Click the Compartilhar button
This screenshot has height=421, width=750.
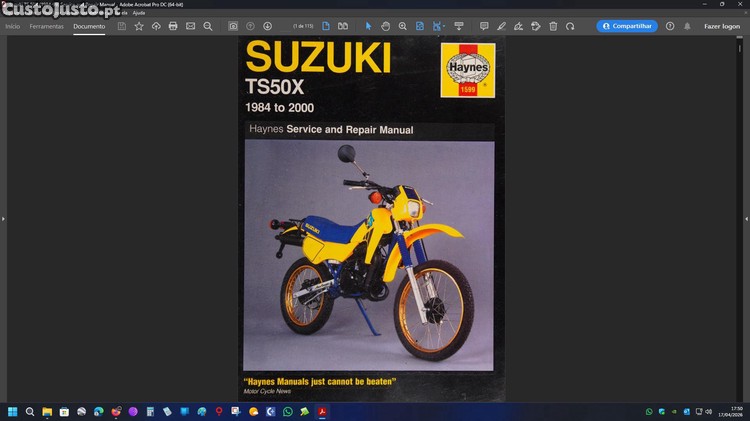[627, 26]
